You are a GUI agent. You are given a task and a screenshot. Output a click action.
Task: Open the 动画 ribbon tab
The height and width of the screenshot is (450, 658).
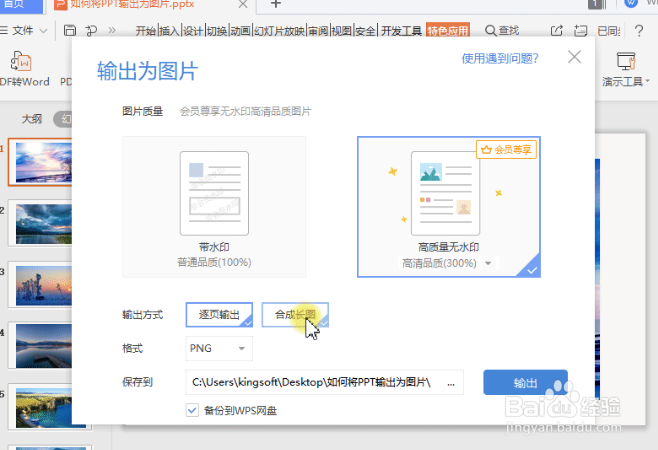pos(240,31)
